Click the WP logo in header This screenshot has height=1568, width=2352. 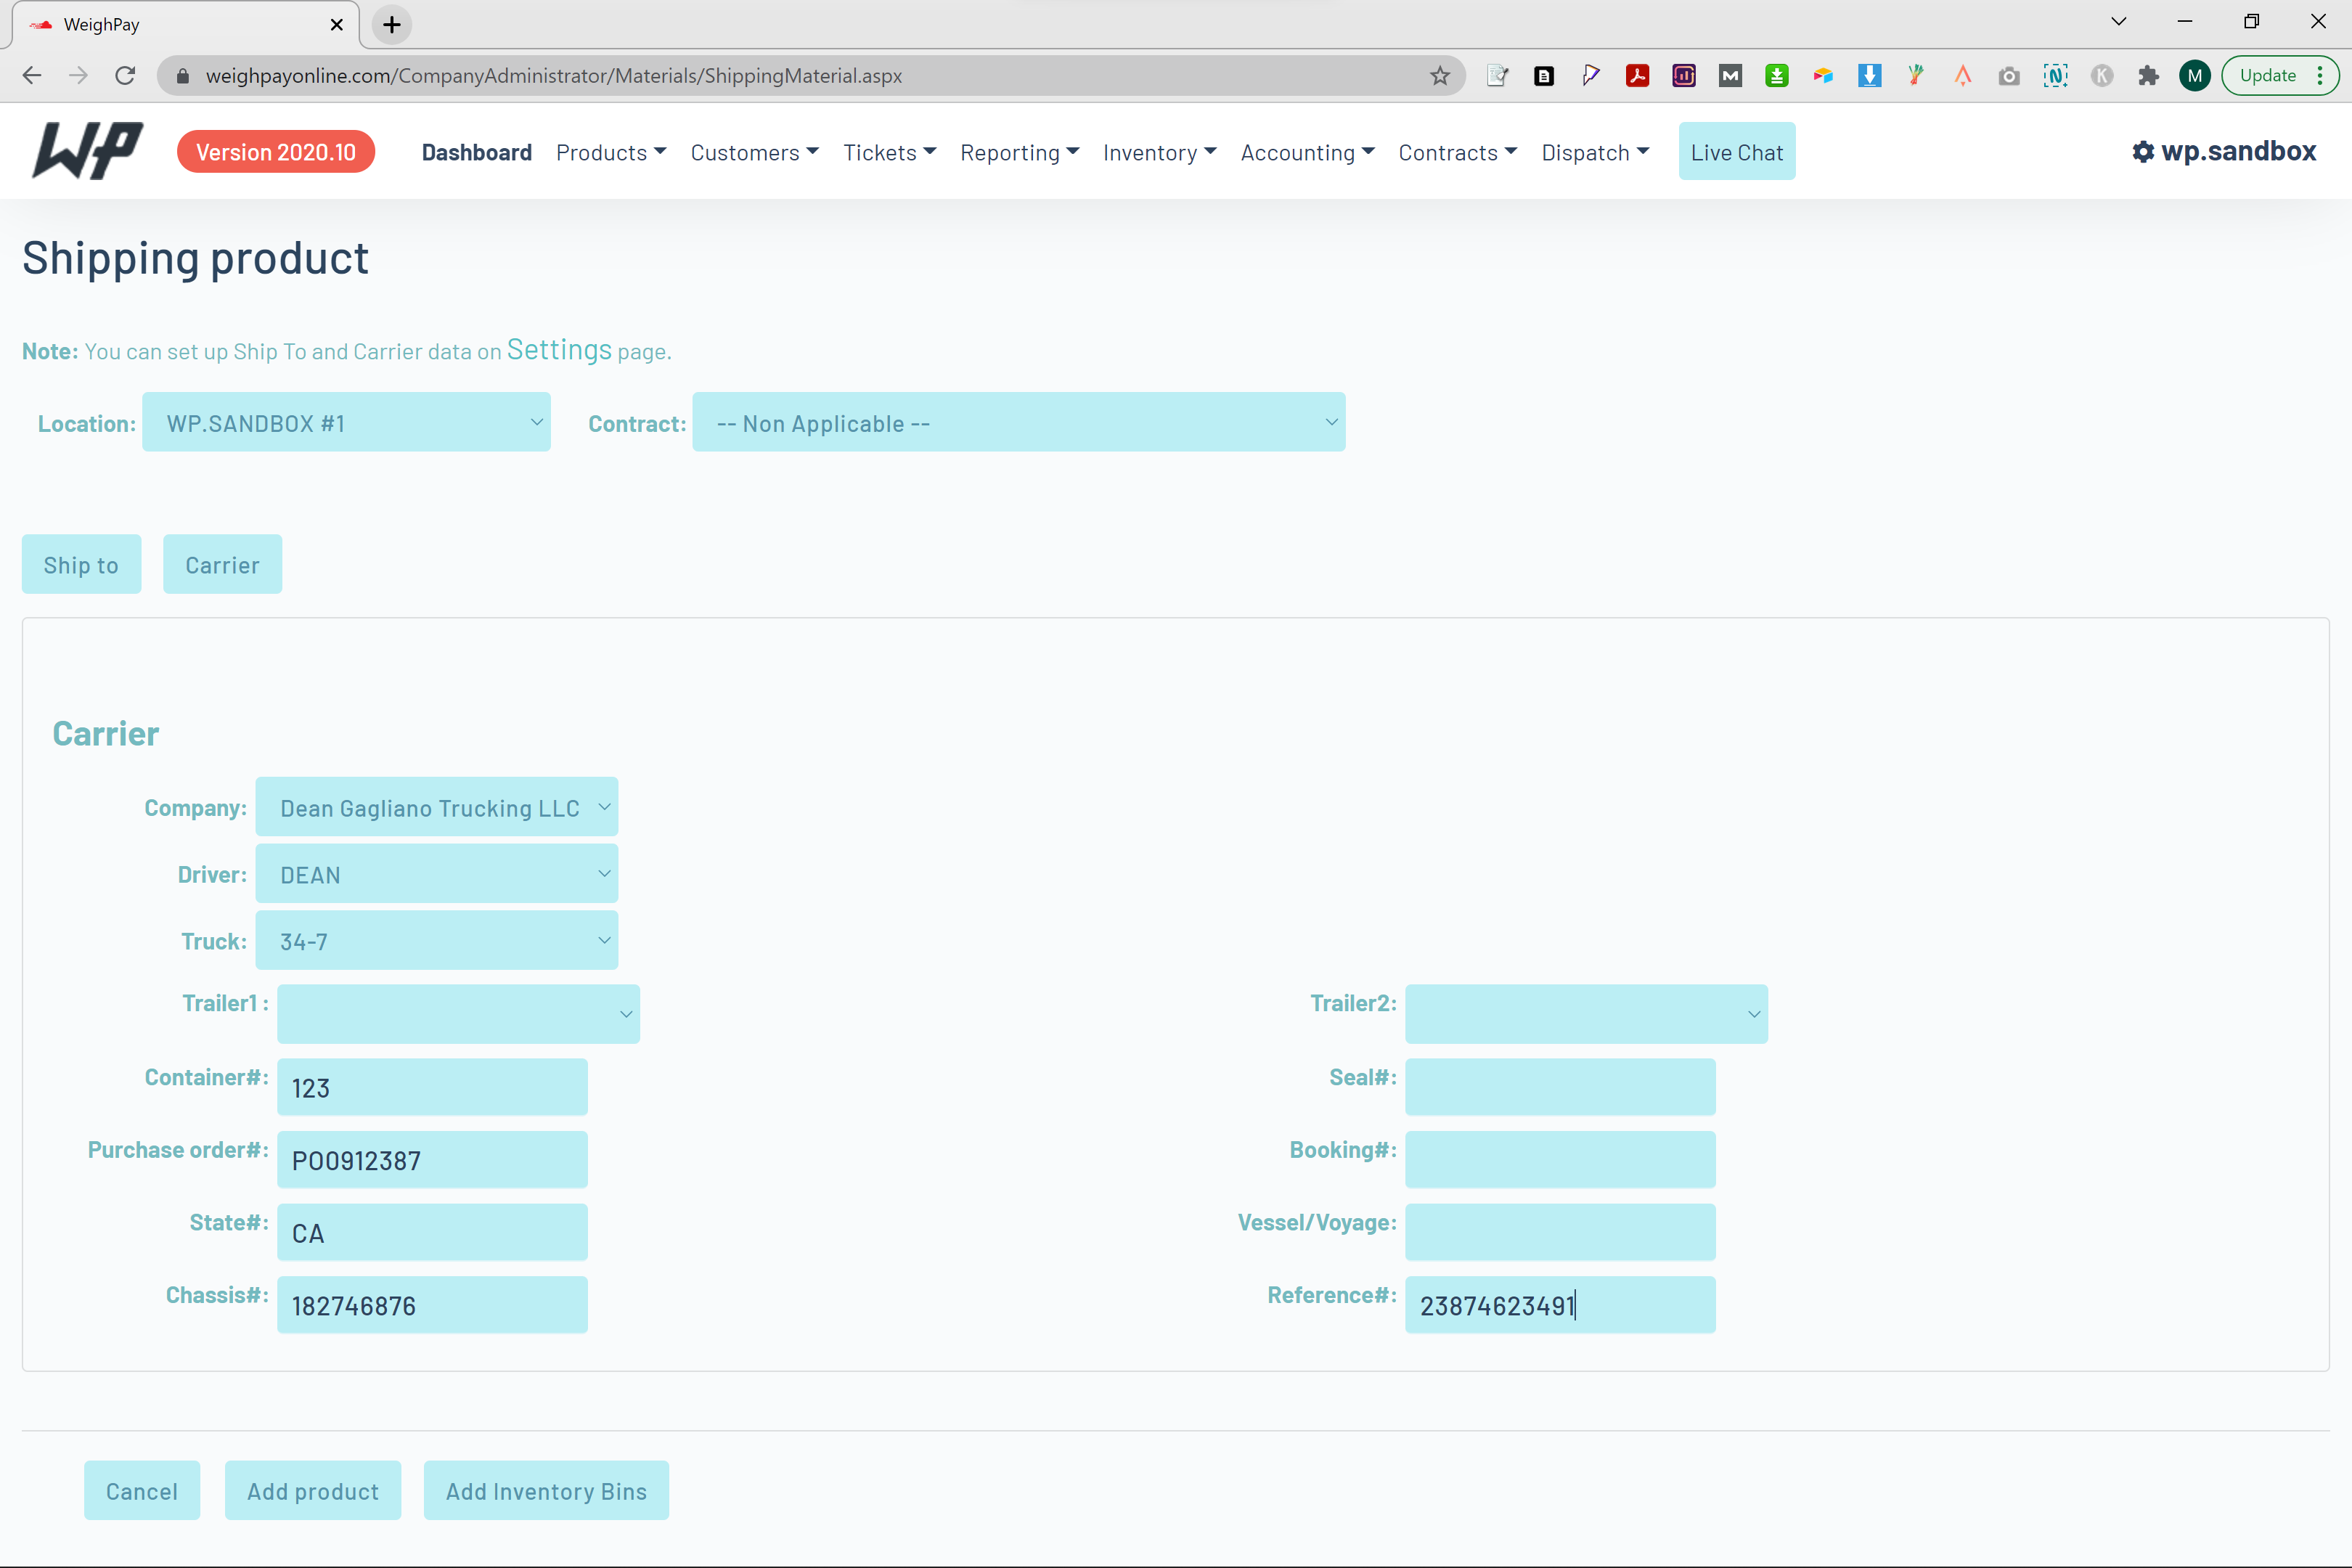88,151
